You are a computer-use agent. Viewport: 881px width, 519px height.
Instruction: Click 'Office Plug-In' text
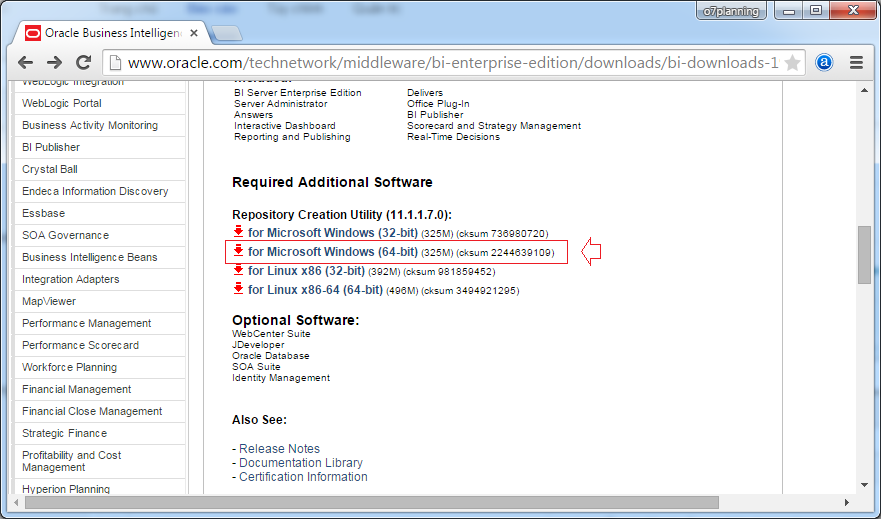click(x=438, y=104)
